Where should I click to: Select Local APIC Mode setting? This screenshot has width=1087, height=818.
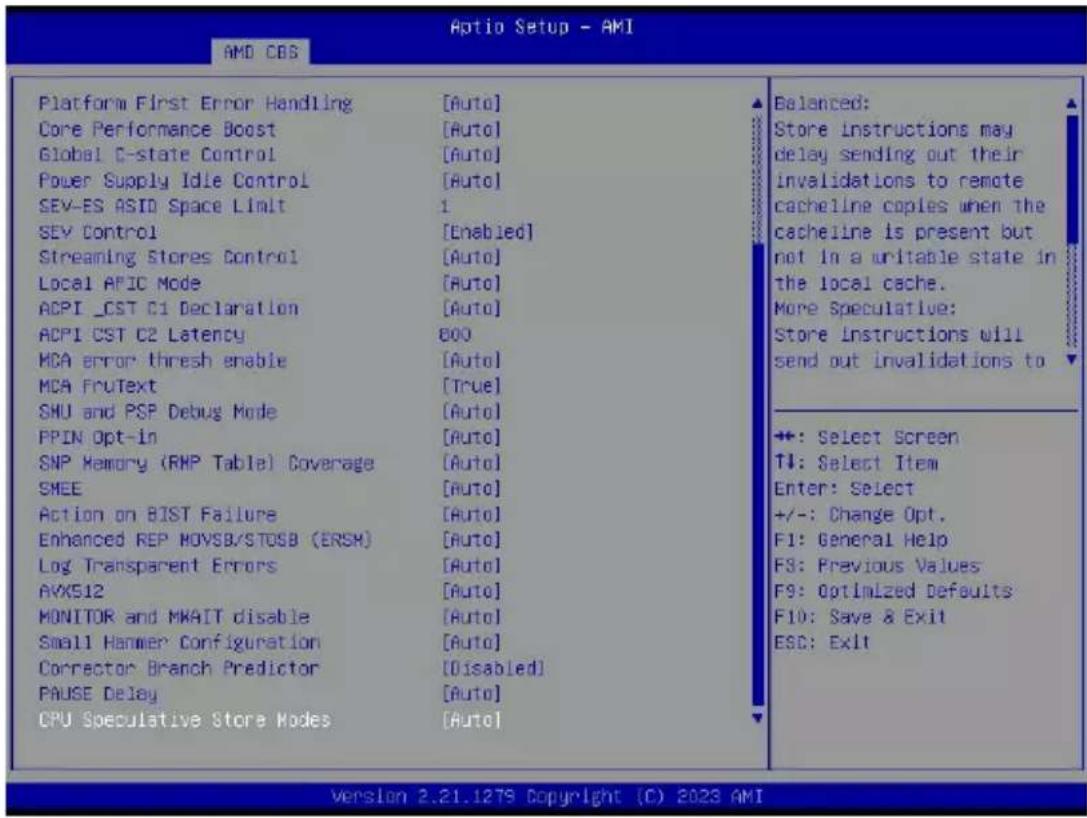(119, 284)
